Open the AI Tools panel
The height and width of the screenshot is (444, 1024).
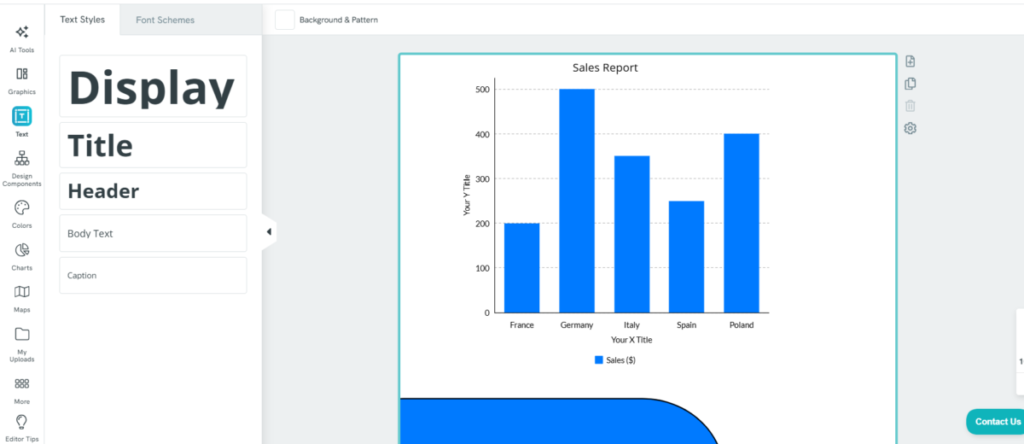(x=21, y=37)
